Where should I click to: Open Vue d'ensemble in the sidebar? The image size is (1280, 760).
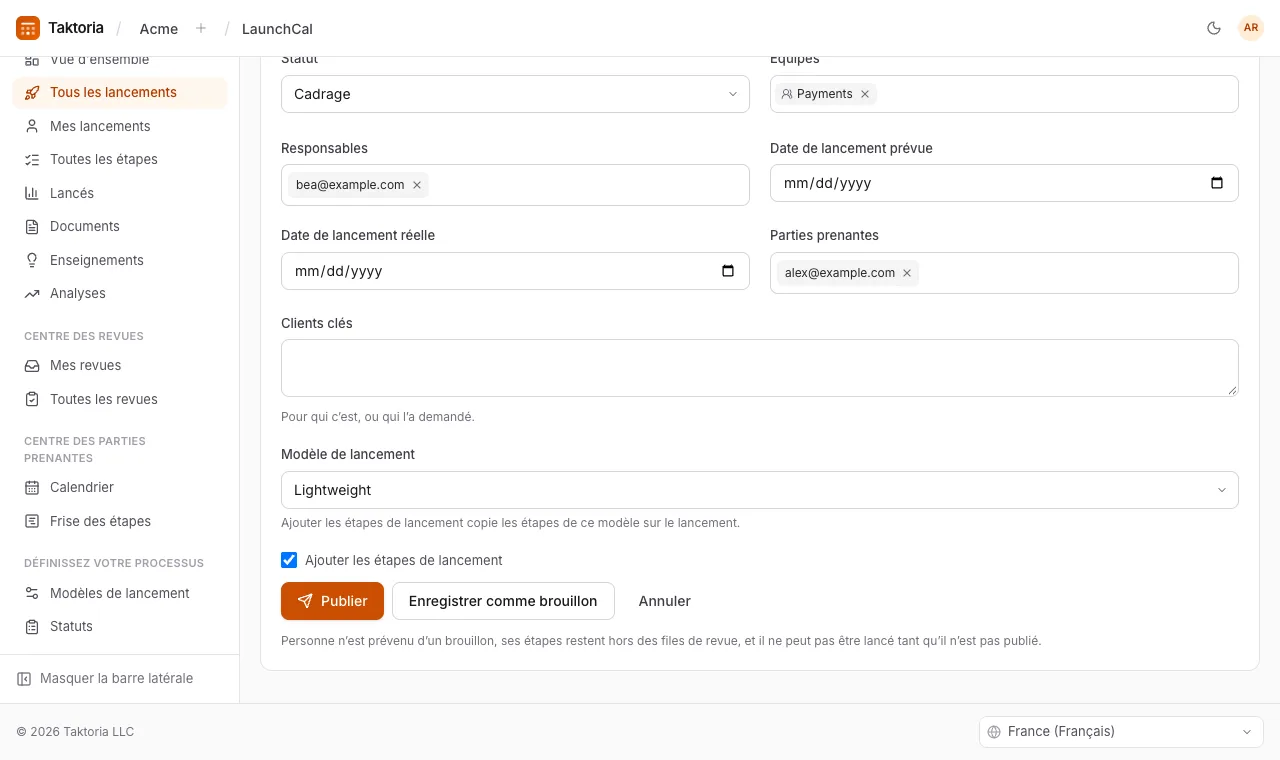coord(120,62)
